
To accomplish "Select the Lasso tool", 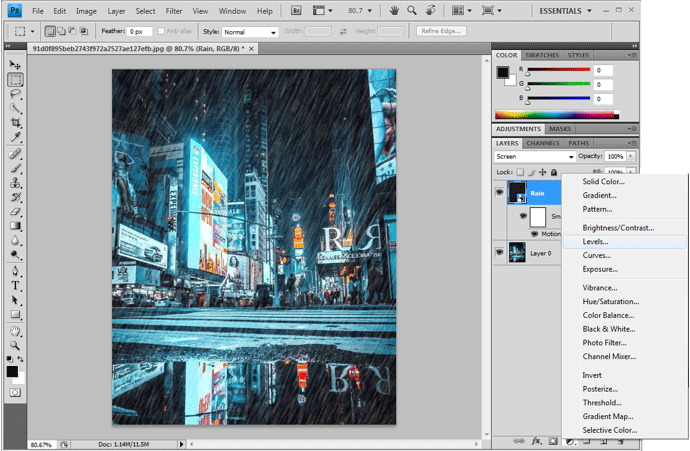I will point(15,93).
